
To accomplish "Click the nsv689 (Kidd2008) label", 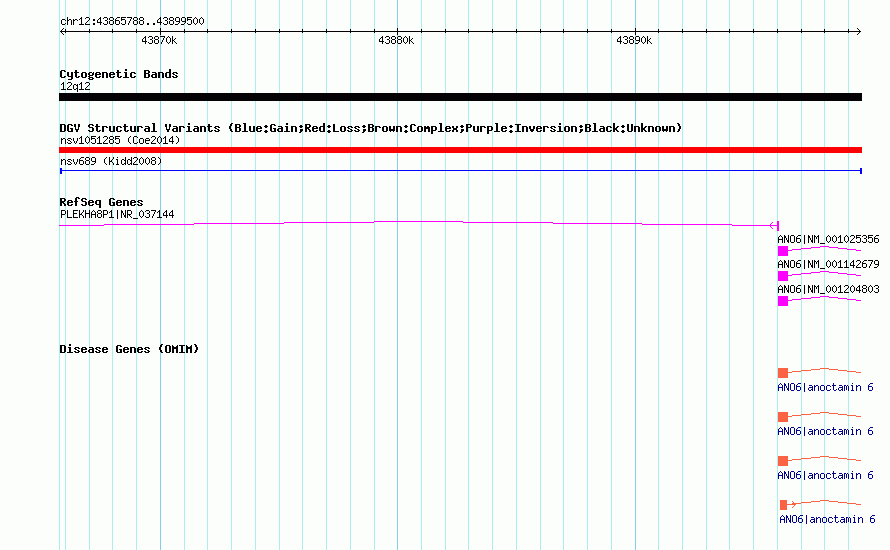I will pos(111,161).
